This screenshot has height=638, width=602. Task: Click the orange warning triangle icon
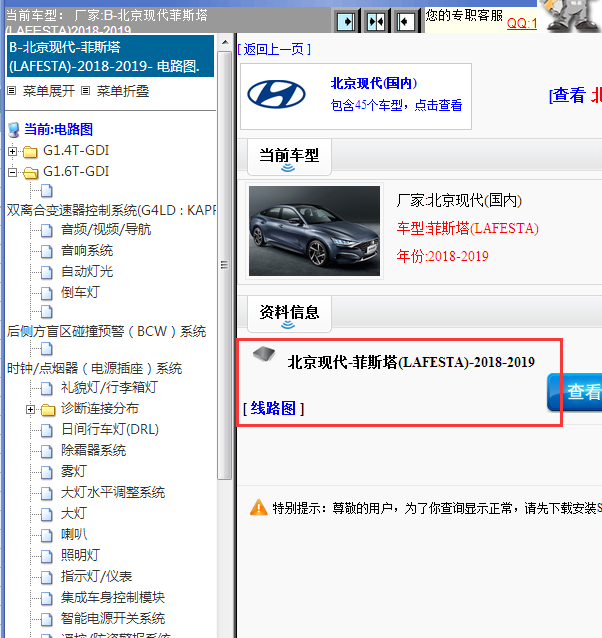[x=259, y=507]
